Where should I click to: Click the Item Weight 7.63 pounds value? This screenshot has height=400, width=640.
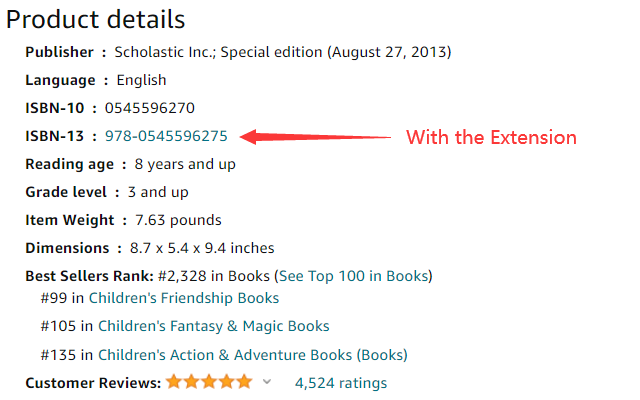point(171,220)
